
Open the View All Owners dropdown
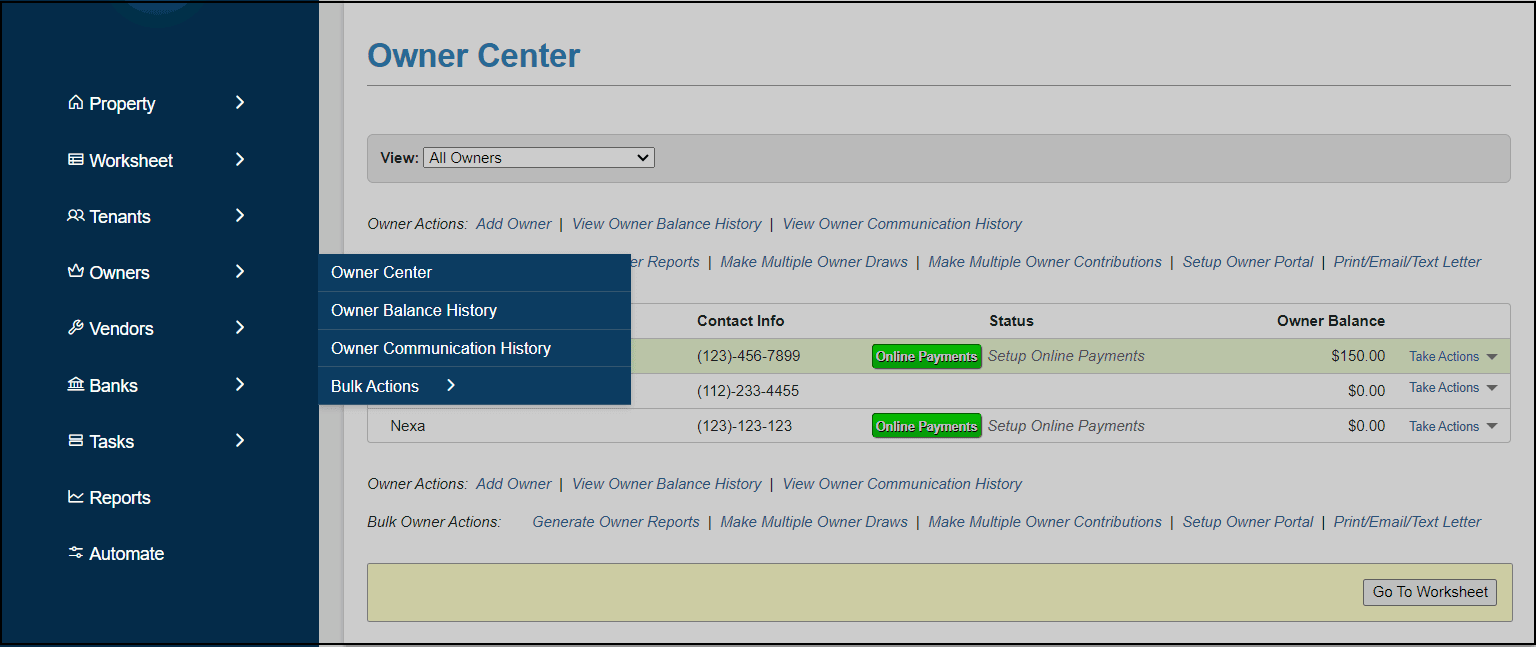pyautogui.click(x=539, y=158)
